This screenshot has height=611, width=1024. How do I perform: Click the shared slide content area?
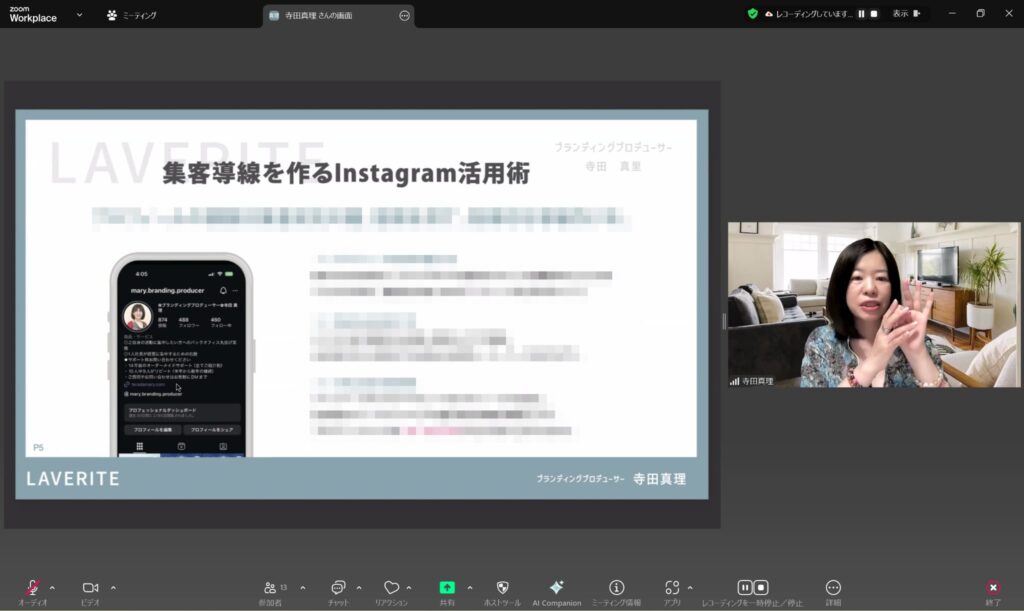pos(361,304)
